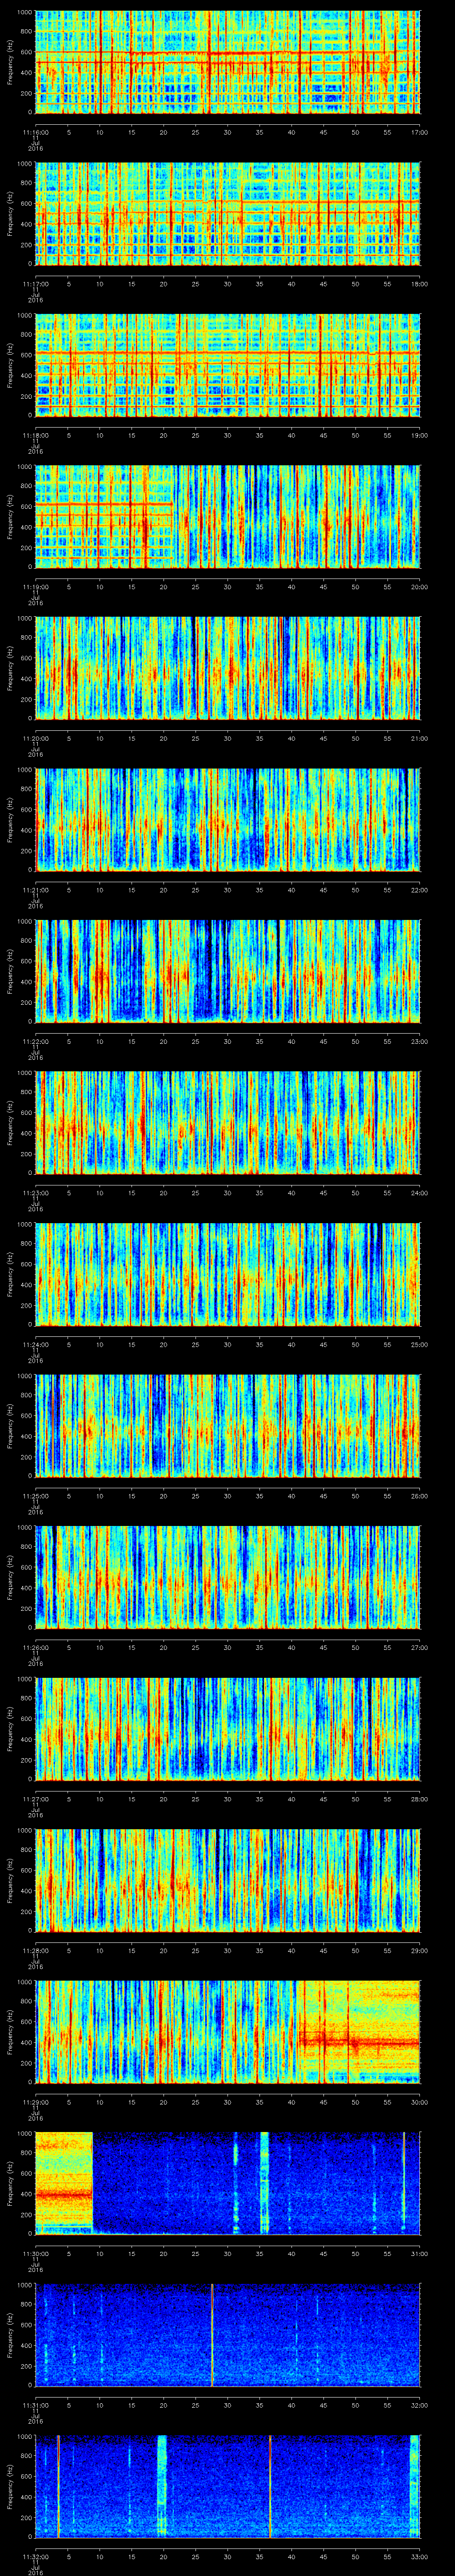Choose the spectrogram panel starting at 11:25:00
Screen dimensions: 455x2576
[228, 1426]
